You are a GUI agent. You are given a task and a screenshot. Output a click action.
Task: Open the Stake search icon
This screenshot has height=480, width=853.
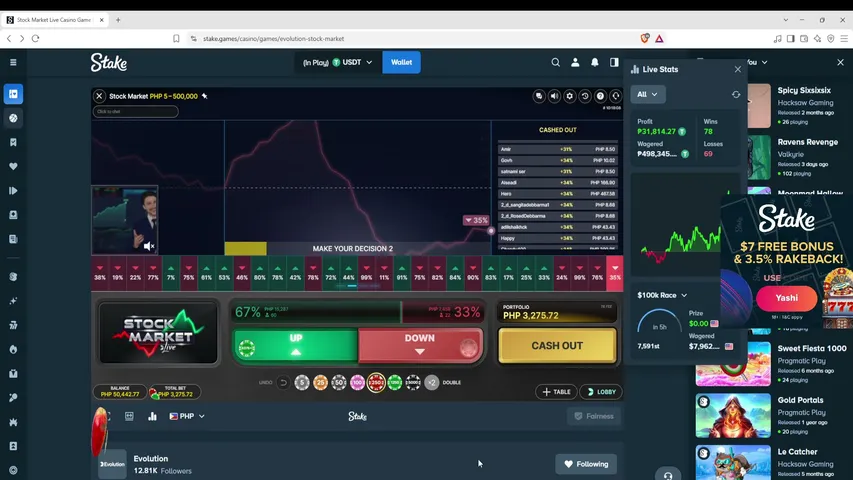coord(555,63)
